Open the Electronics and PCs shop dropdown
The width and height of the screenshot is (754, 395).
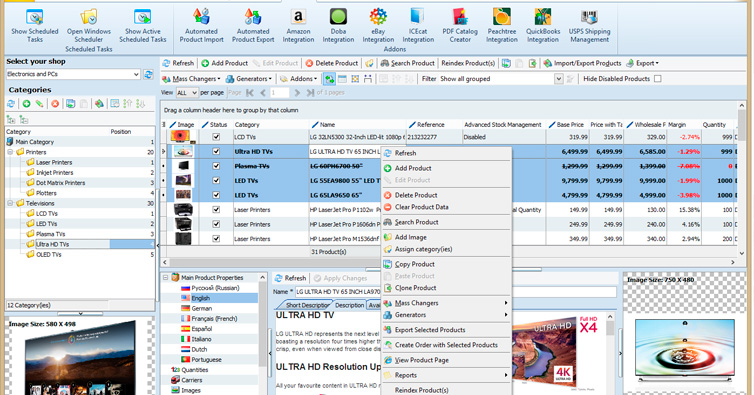(136, 75)
